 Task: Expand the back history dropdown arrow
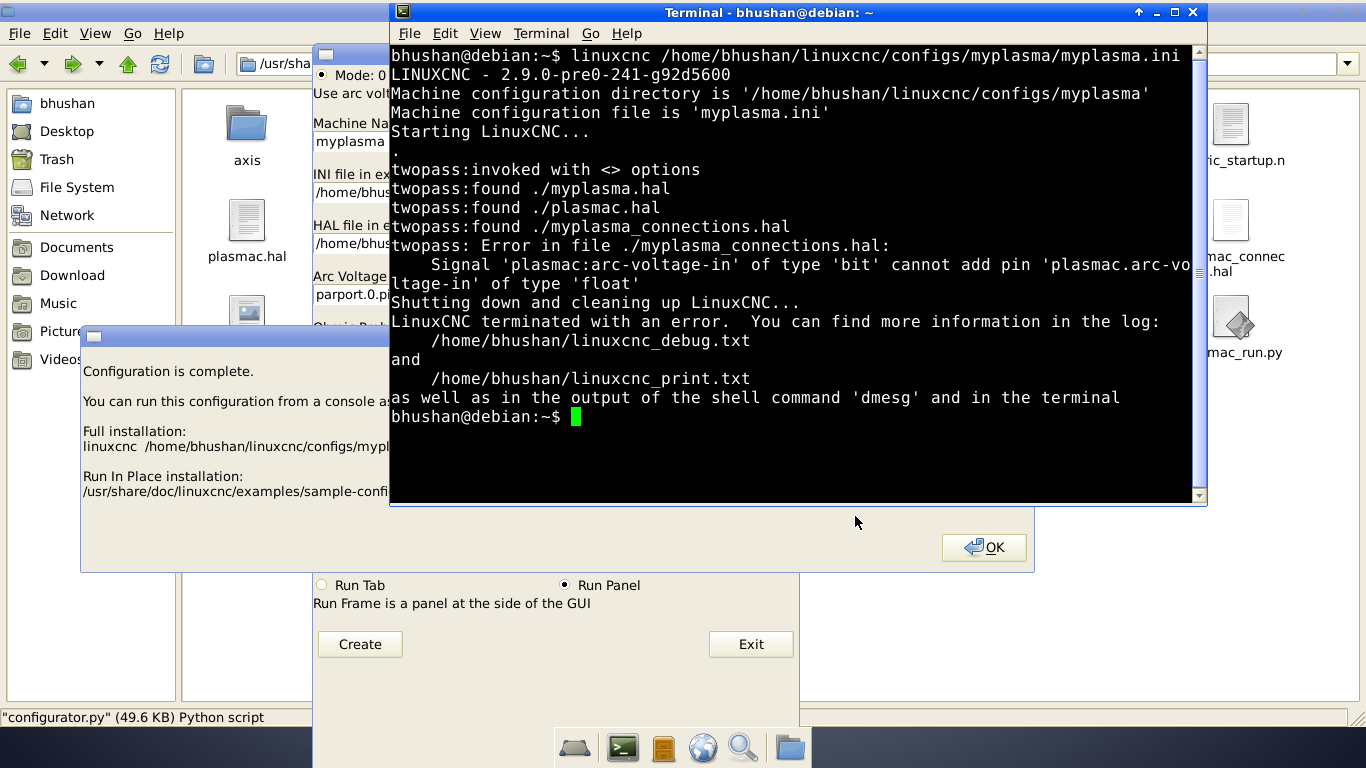44,64
